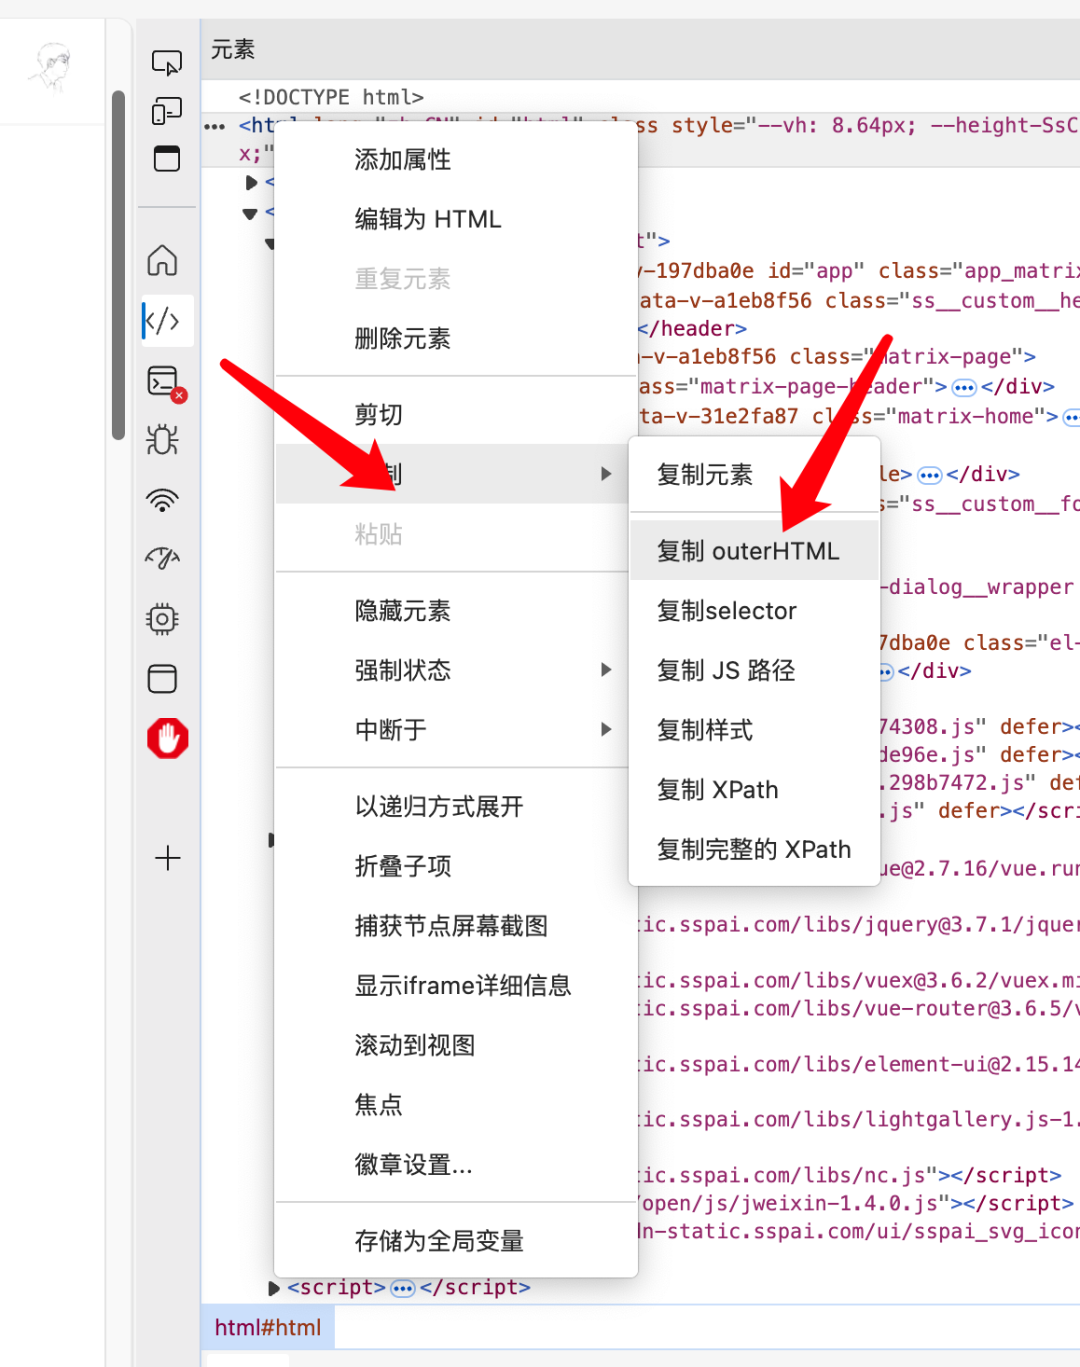This screenshot has height=1367, width=1080.
Task: Choose 存储为全局变量 menu entry
Action: coord(456,1242)
